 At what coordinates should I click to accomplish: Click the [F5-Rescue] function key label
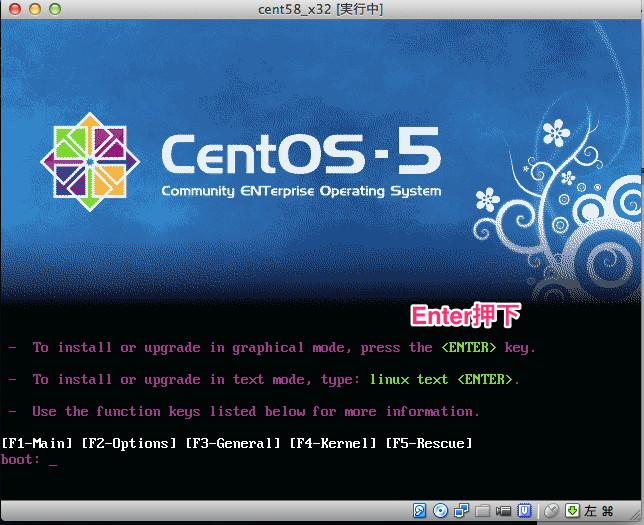click(x=429, y=443)
